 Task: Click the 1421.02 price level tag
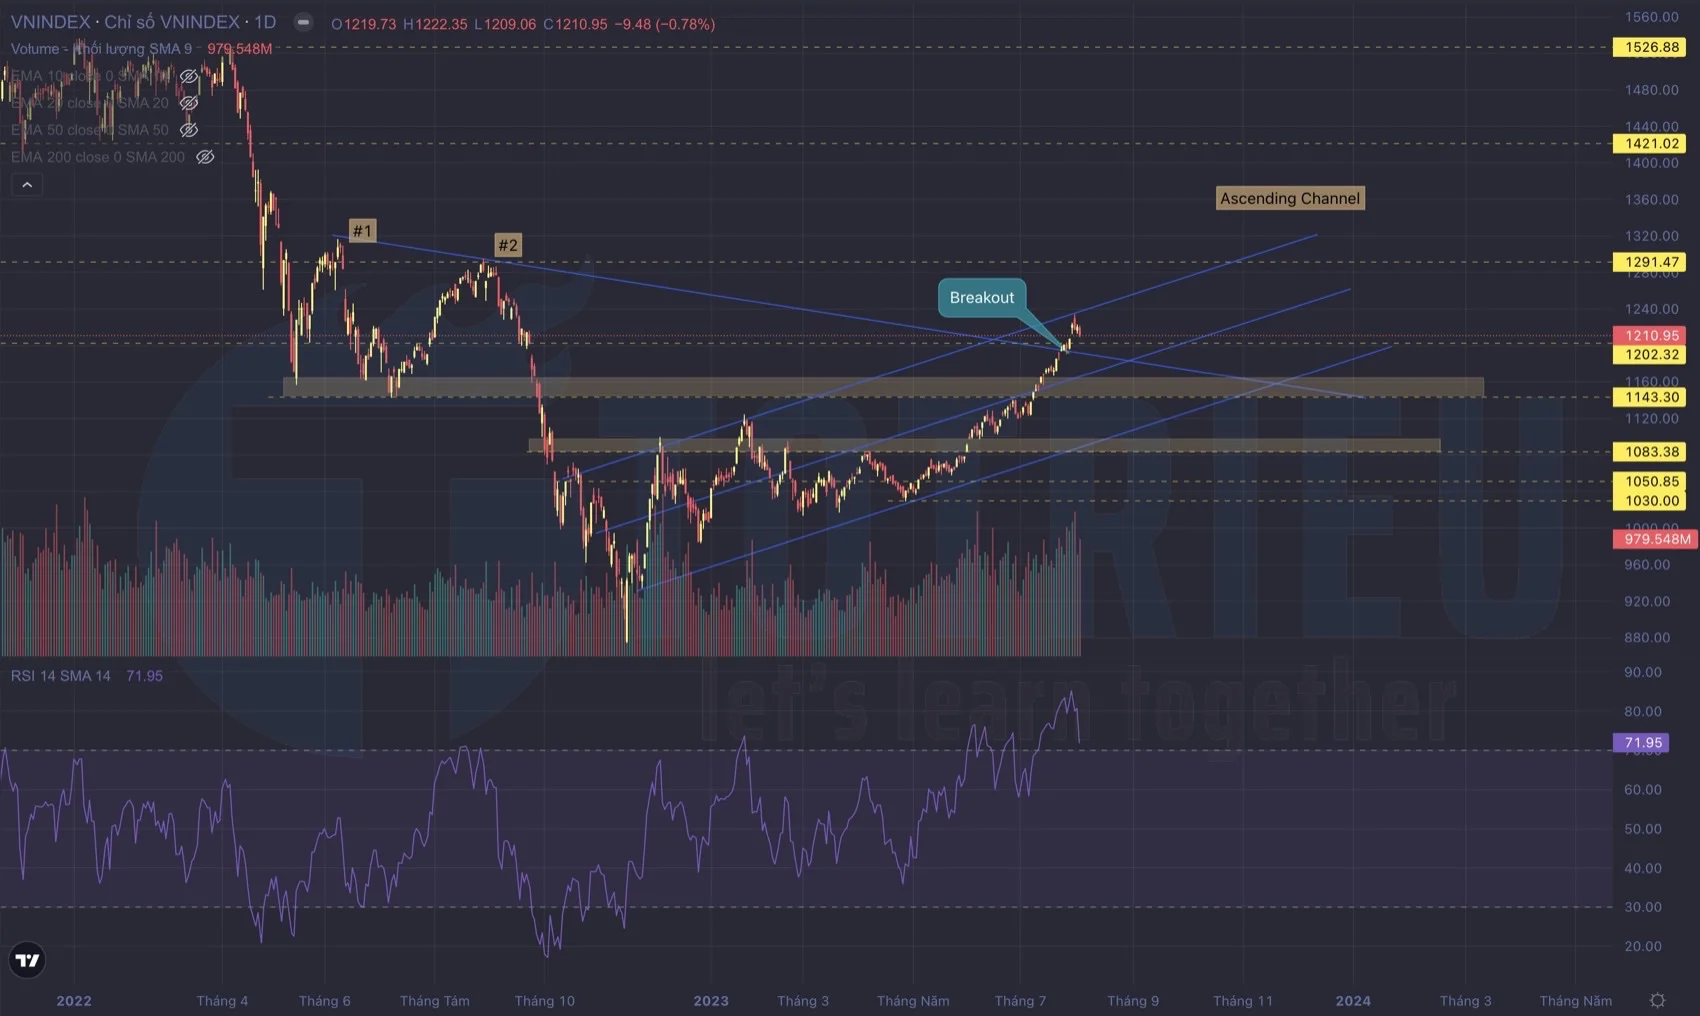[x=1650, y=144]
